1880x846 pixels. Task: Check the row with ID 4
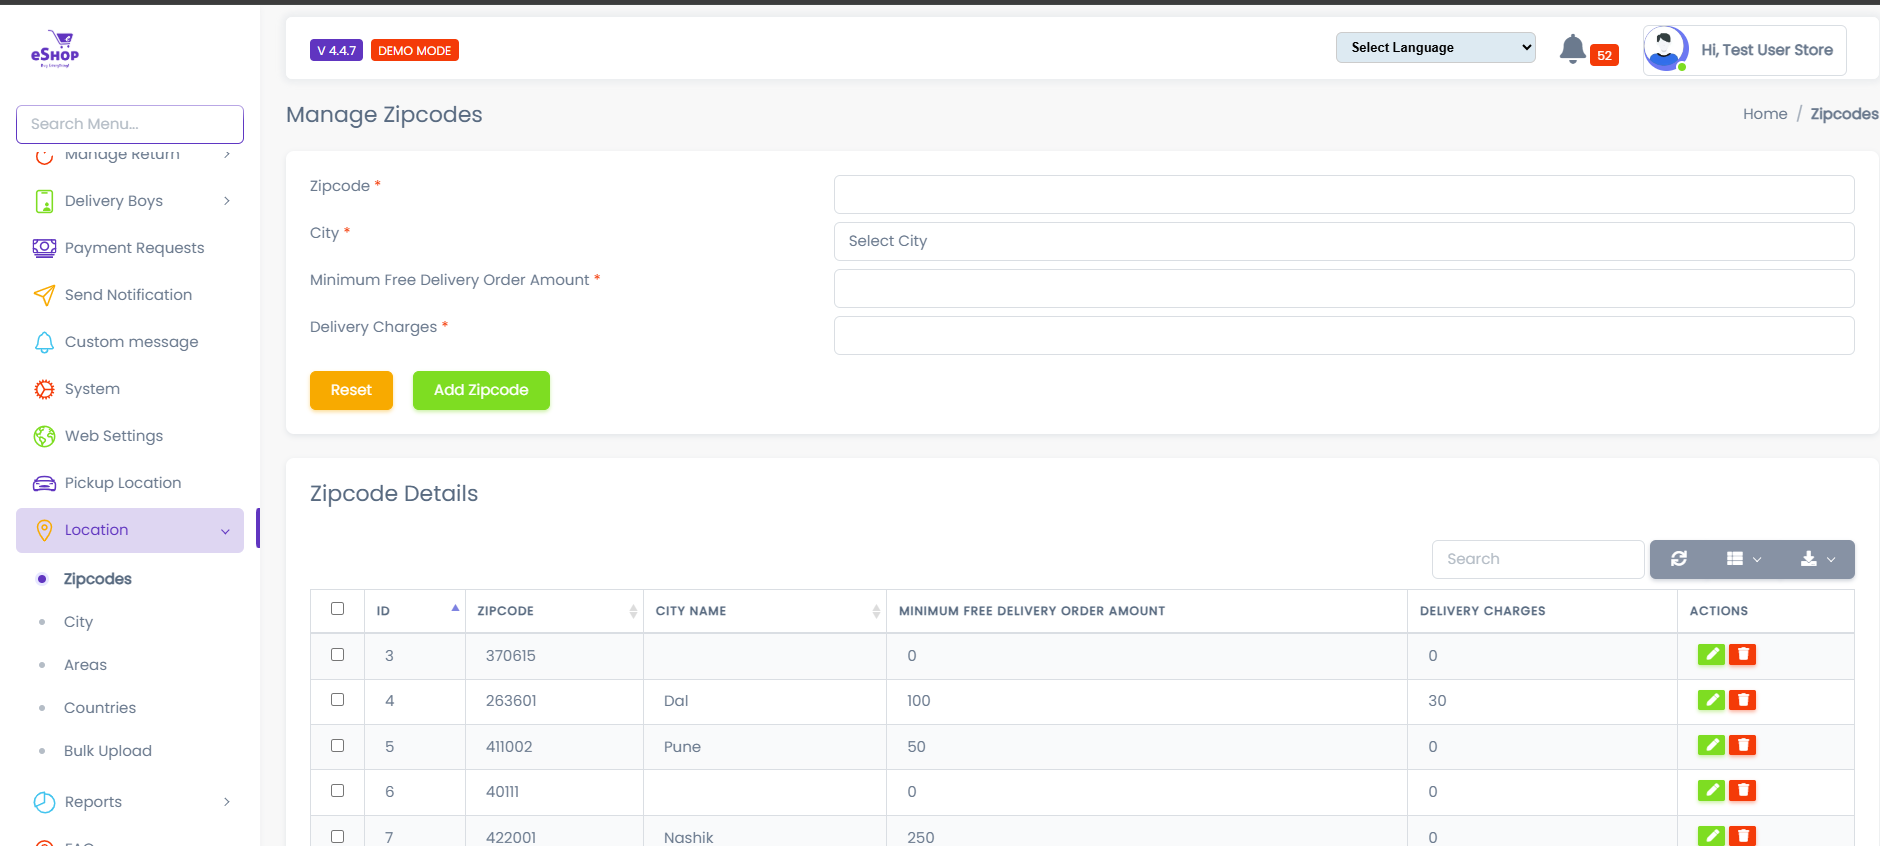pos(337,700)
